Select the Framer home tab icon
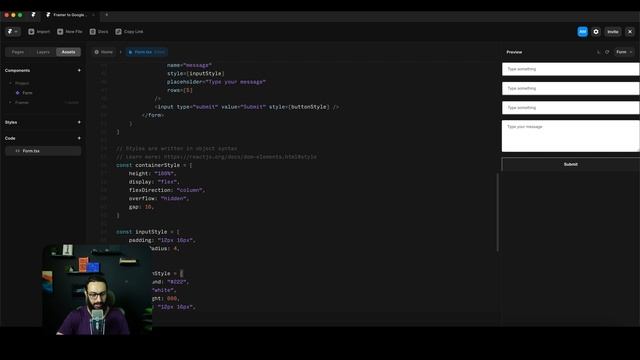The height and width of the screenshot is (360, 640). [x=33, y=15]
